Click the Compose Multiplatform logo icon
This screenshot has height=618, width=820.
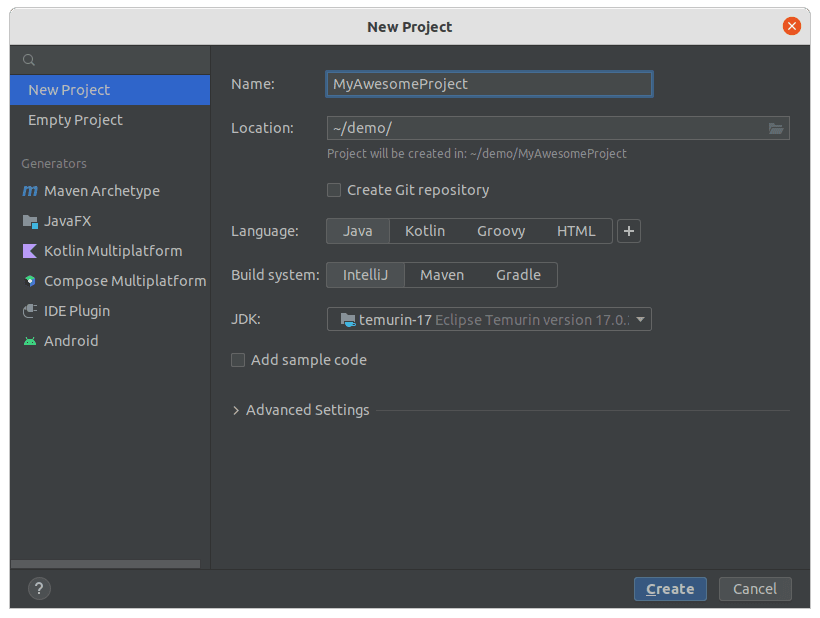click(30, 281)
